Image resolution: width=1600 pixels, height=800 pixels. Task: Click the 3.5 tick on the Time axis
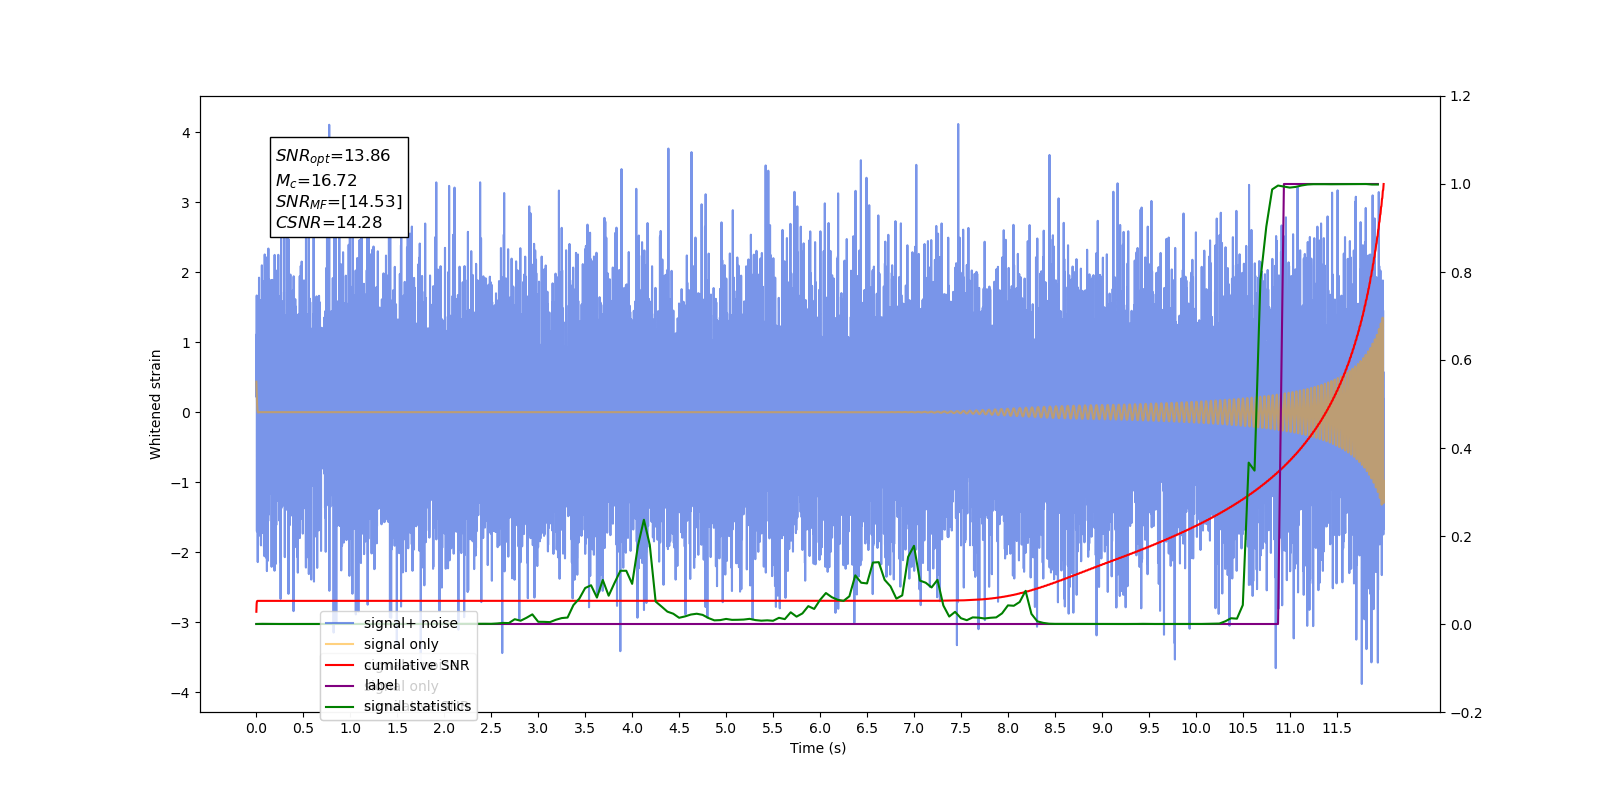pyautogui.click(x=585, y=728)
